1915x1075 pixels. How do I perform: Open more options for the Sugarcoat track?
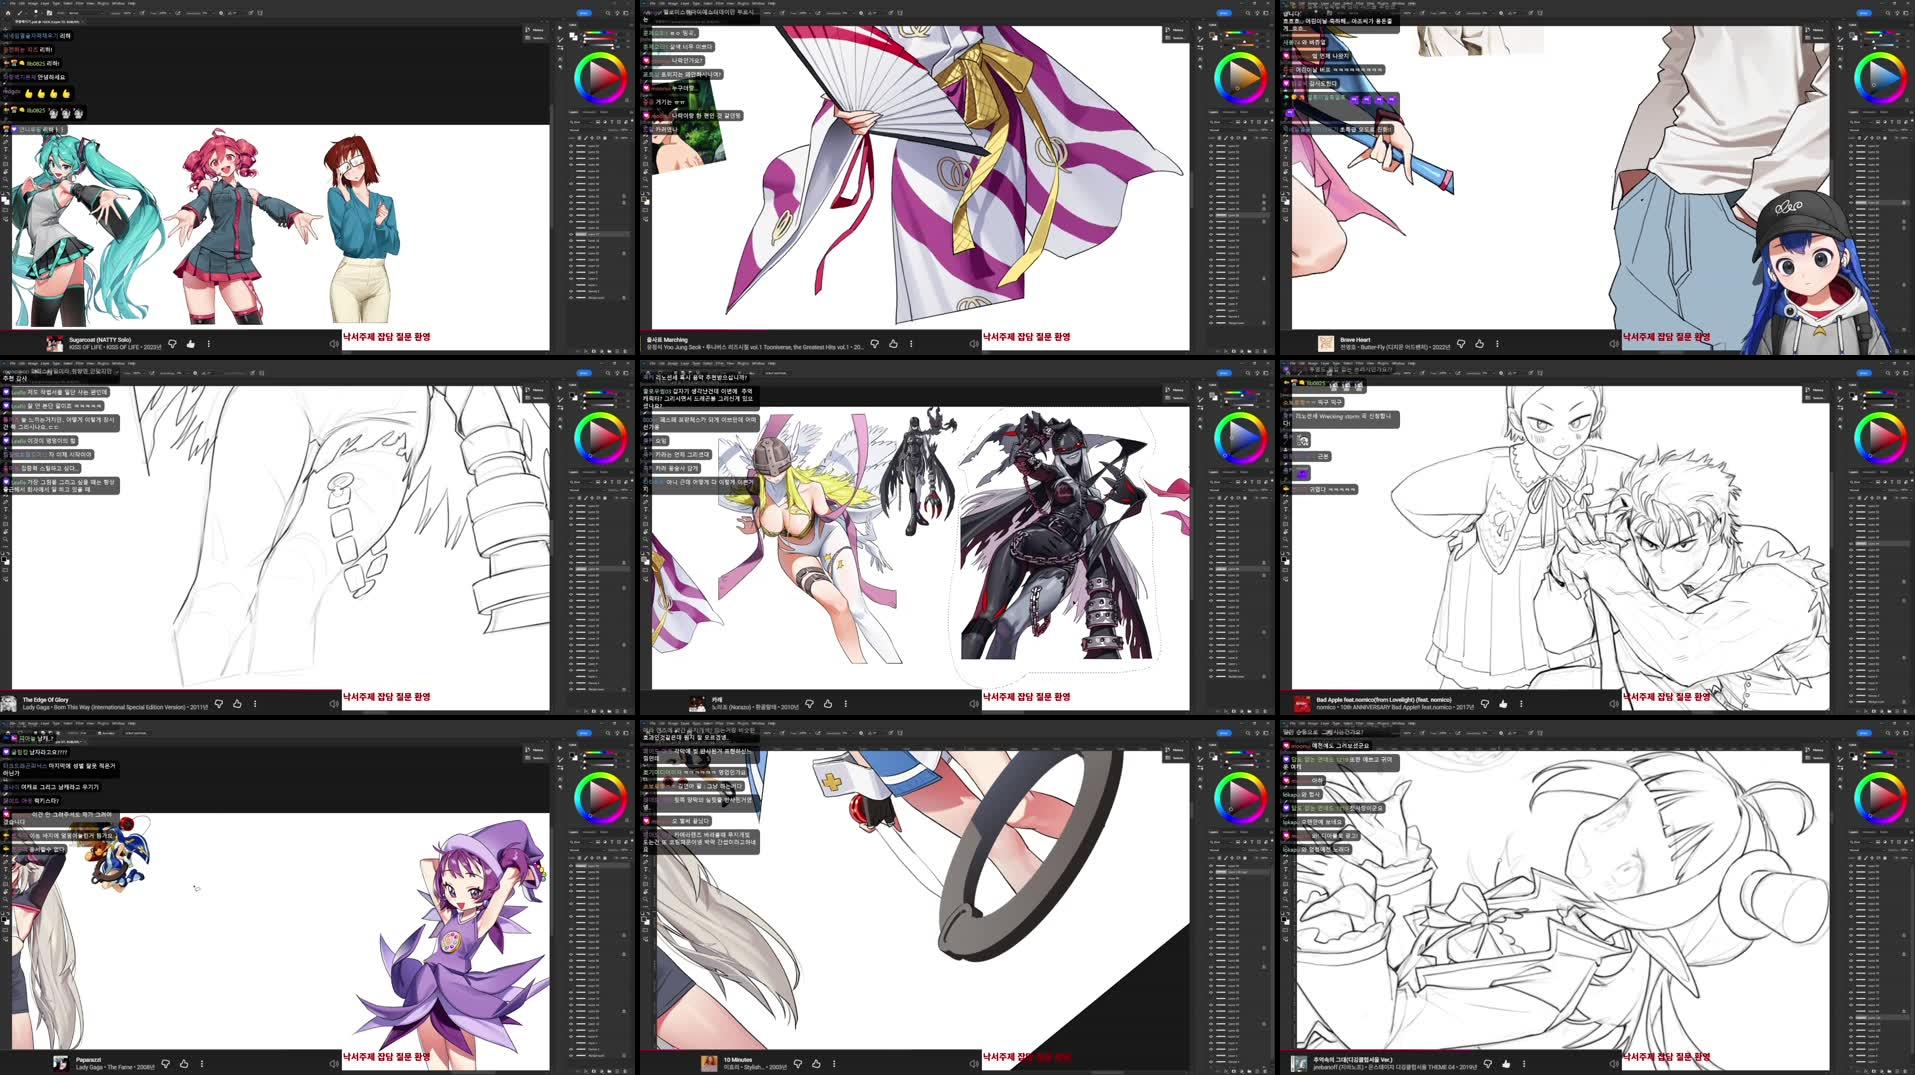coord(209,343)
